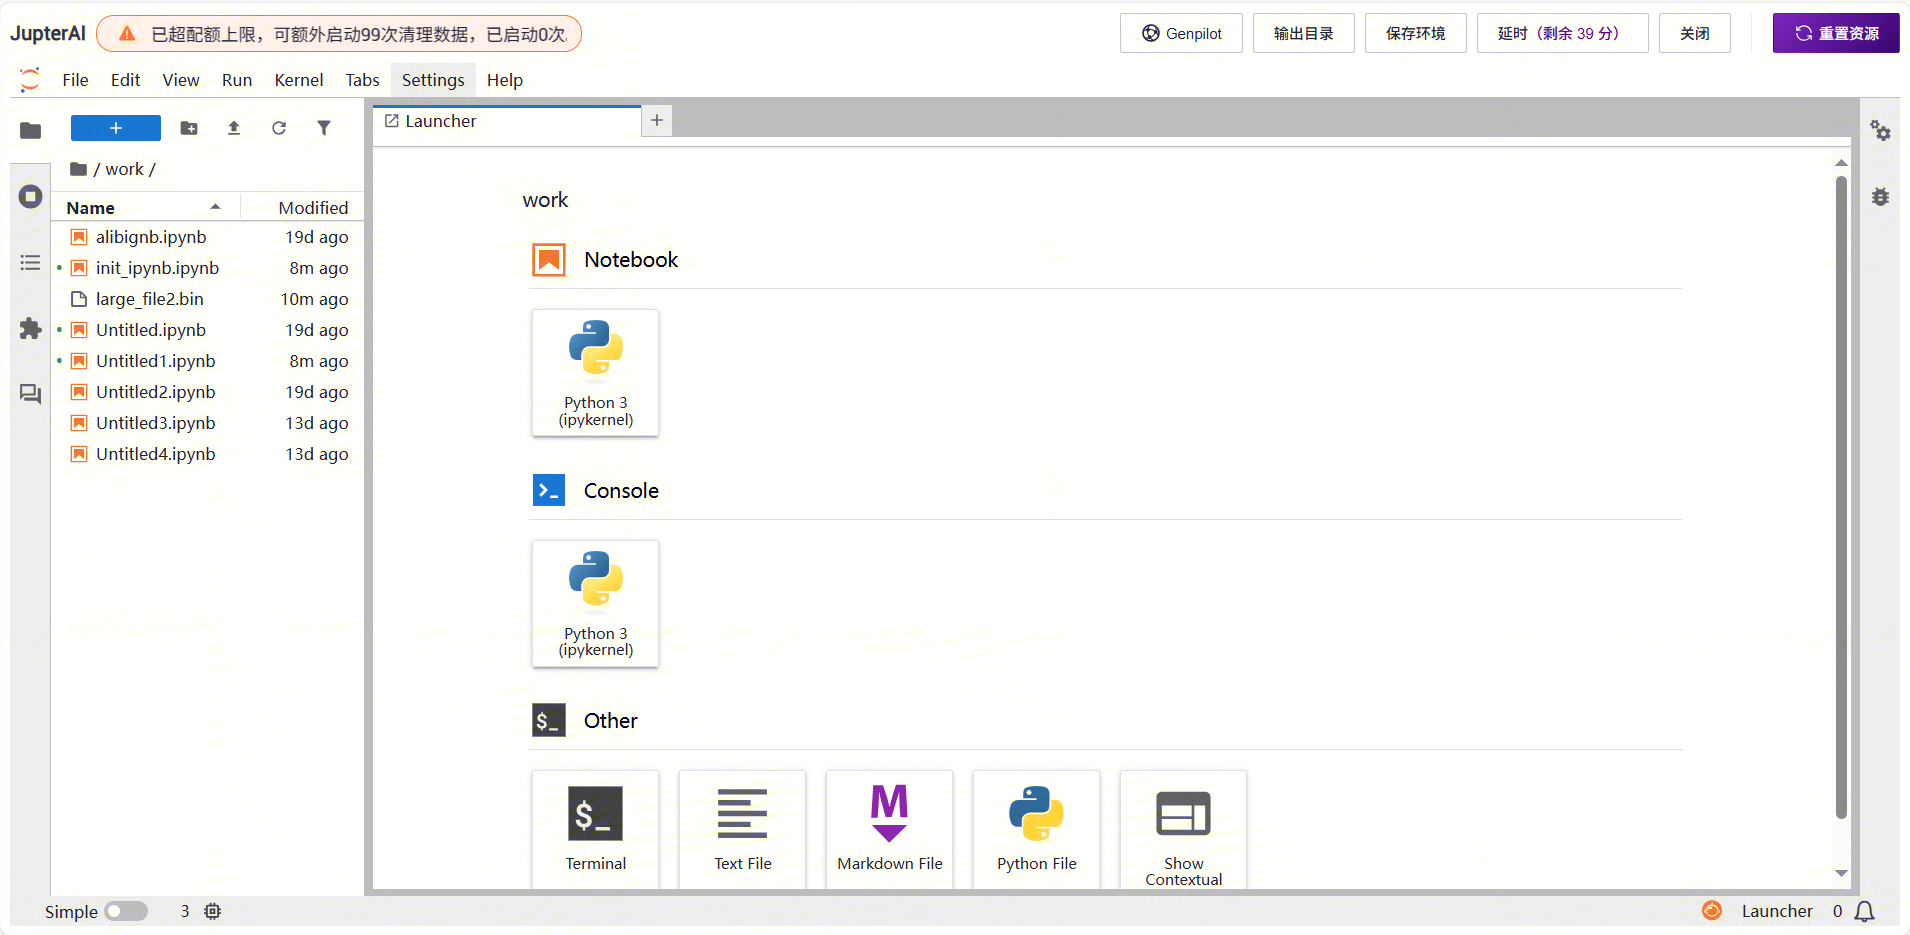Open the File menu

75,80
